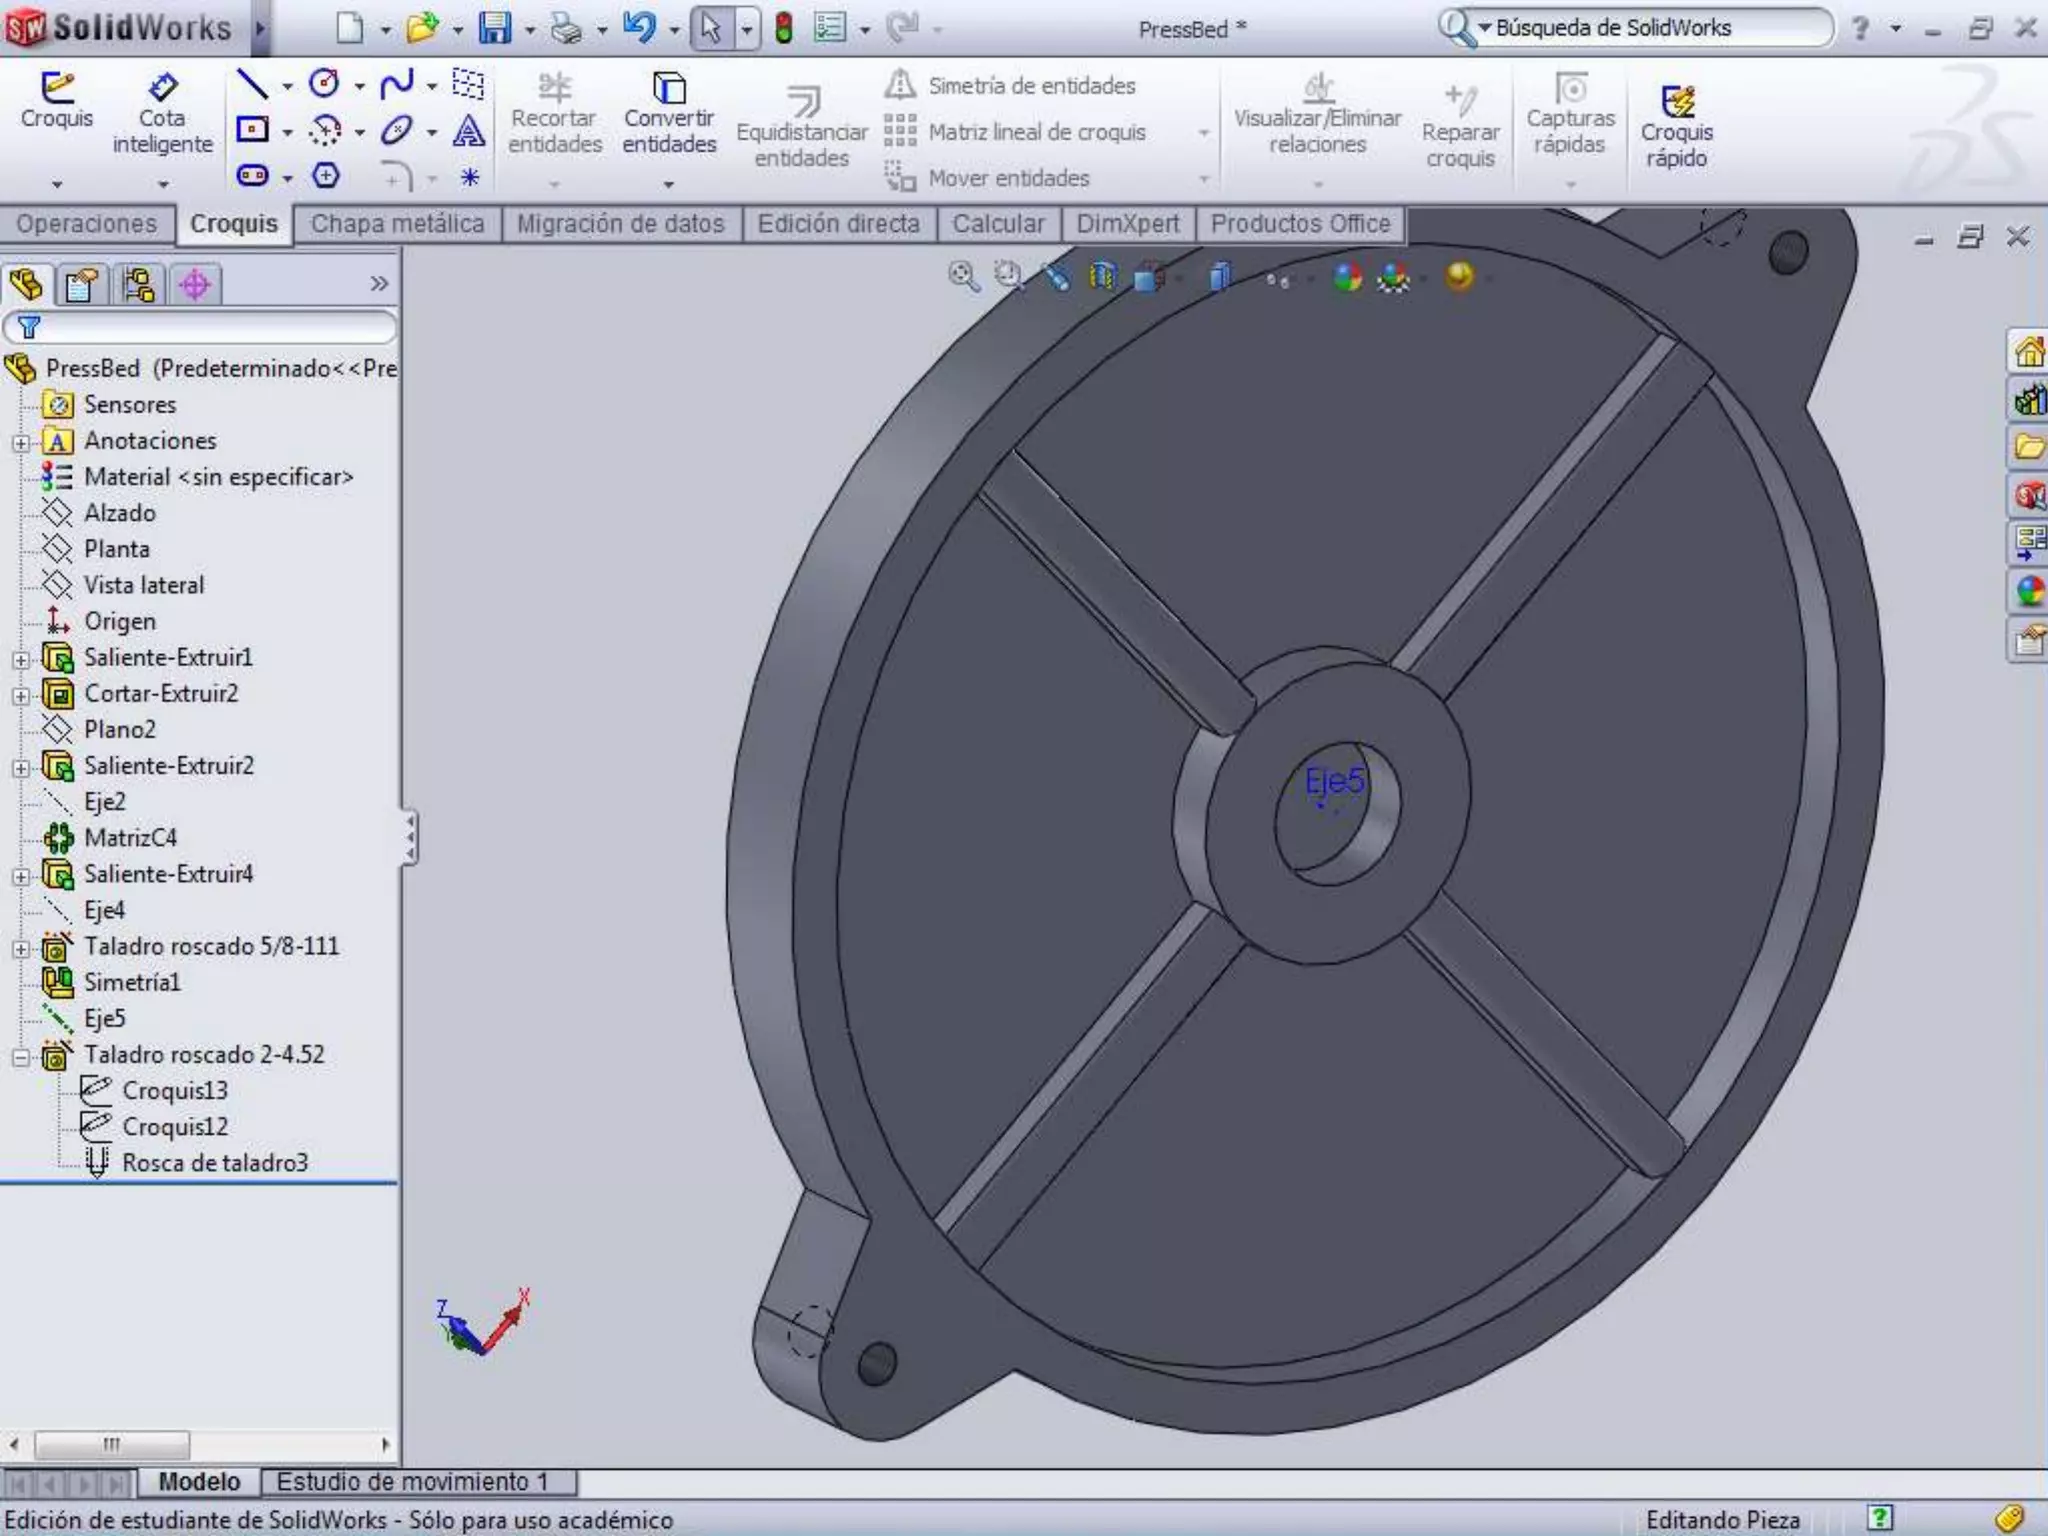Switch to Estudio de movimiento 1 tab
This screenshot has width=2048, height=1536.
point(412,1481)
